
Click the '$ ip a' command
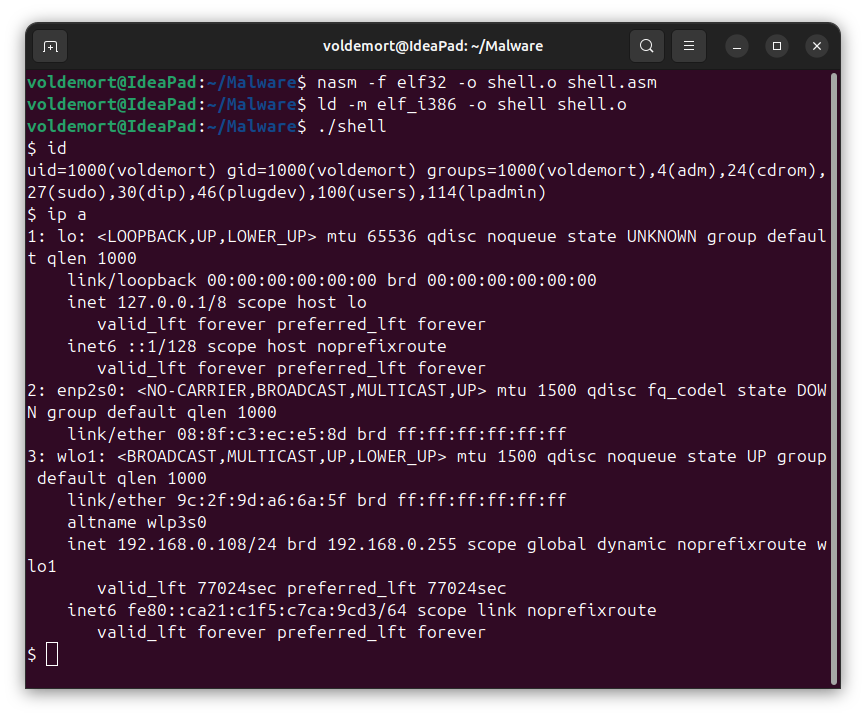click(57, 215)
